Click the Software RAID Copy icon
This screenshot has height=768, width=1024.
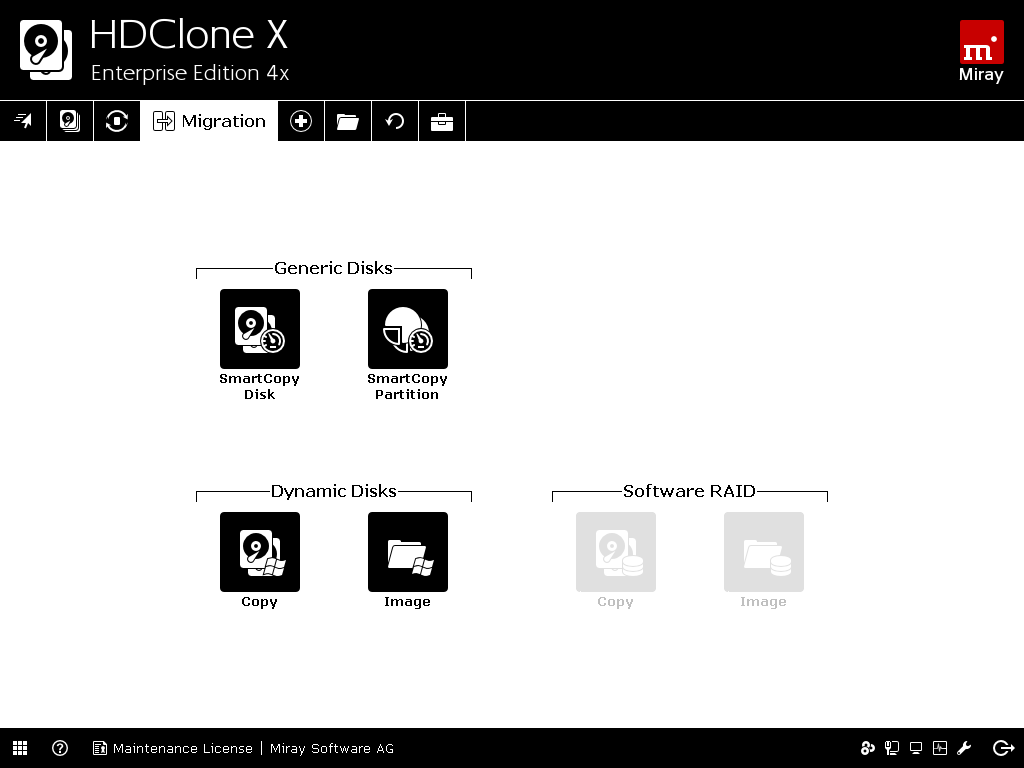(616, 552)
